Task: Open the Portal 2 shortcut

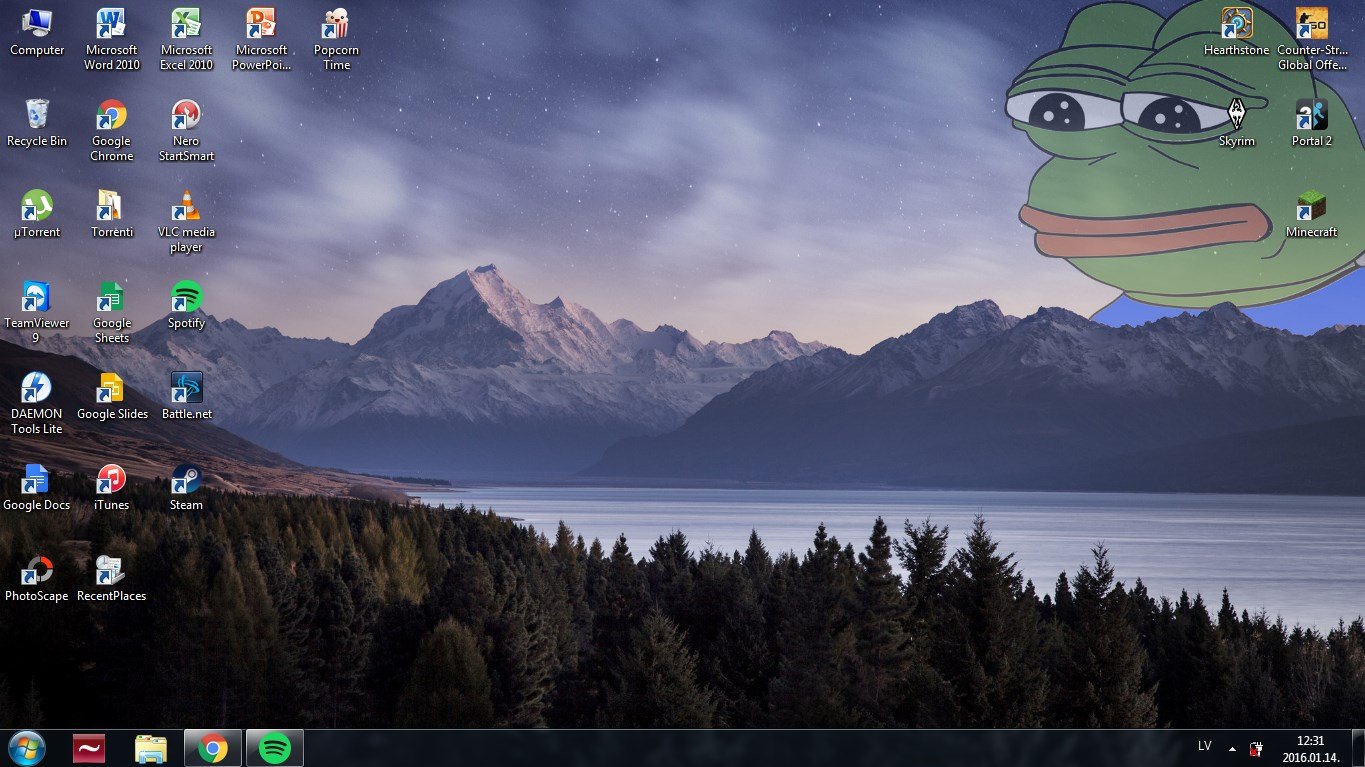Action: pyautogui.click(x=1312, y=123)
